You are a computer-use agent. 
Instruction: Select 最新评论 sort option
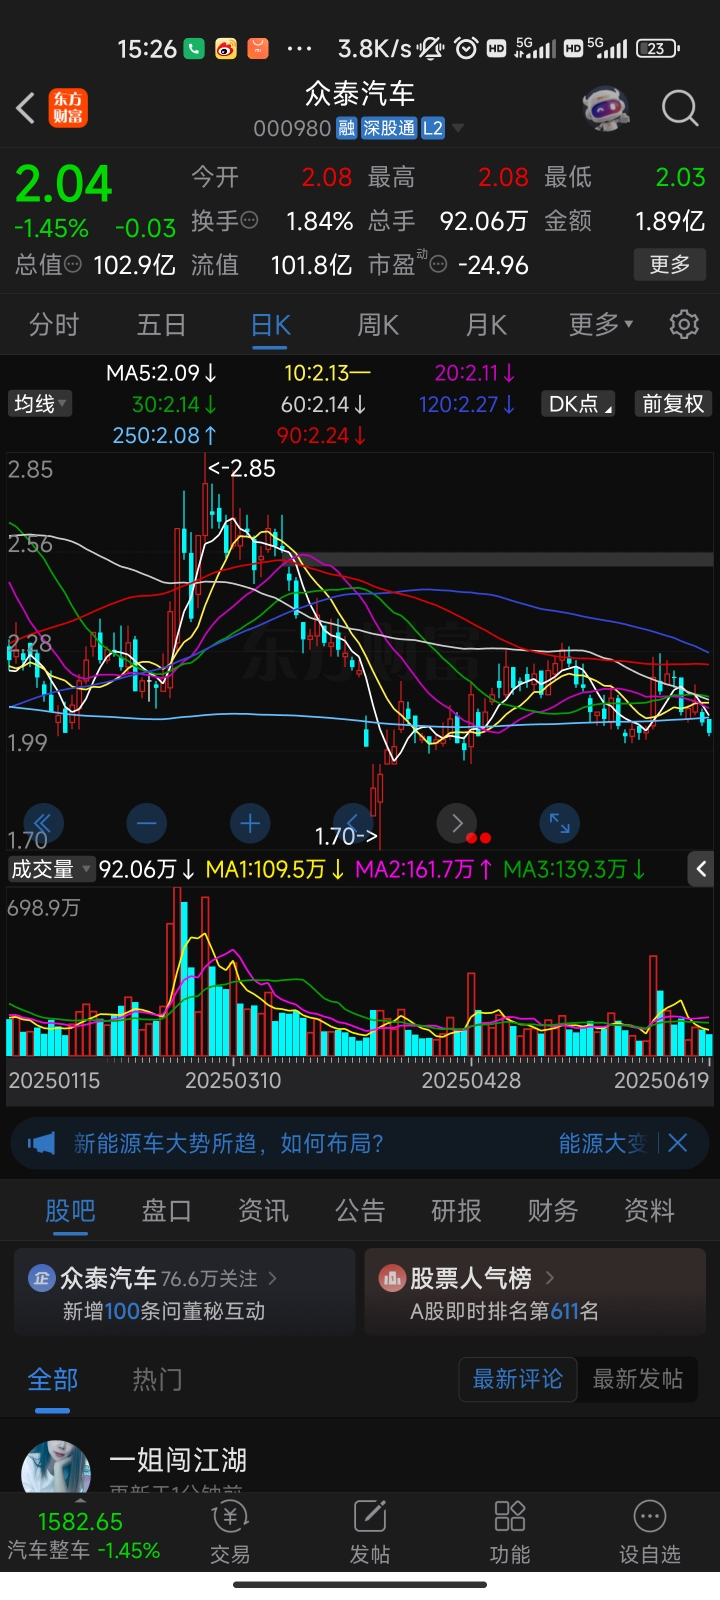coord(518,1379)
